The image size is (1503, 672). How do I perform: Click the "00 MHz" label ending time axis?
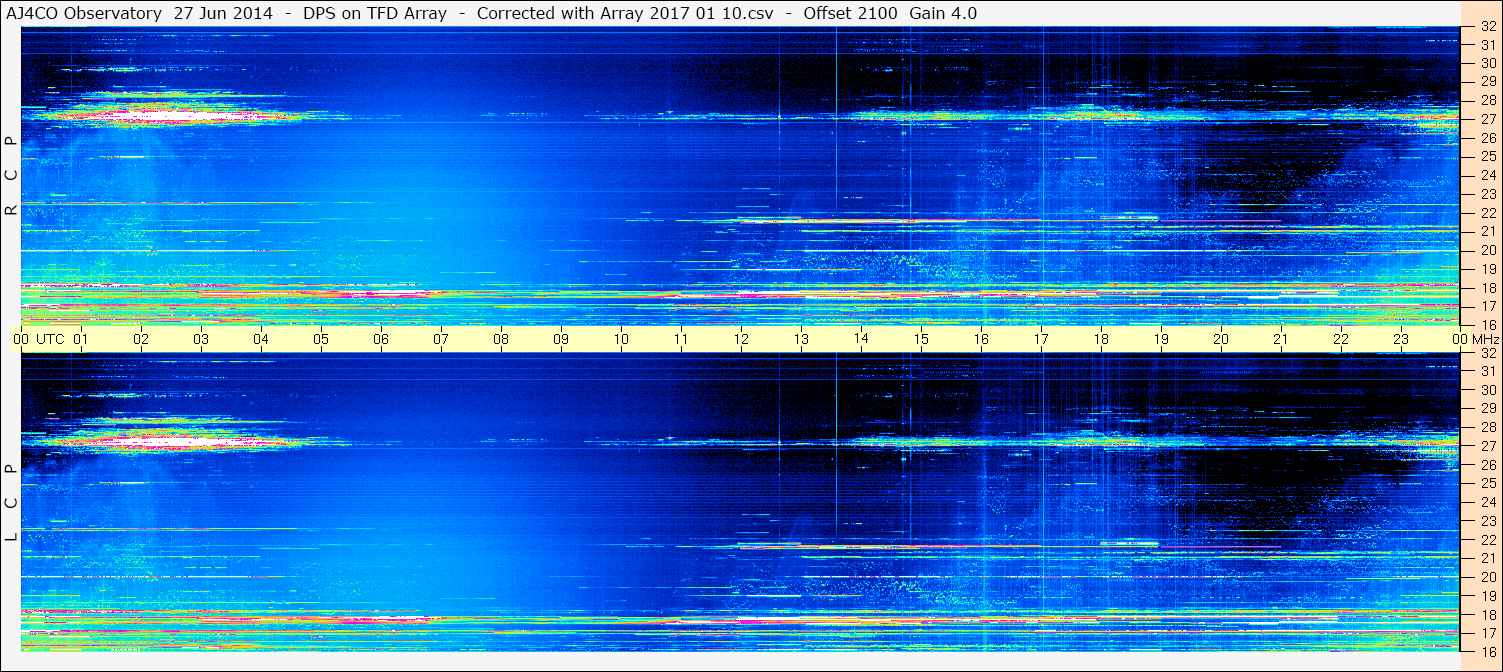pos(1476,339)
